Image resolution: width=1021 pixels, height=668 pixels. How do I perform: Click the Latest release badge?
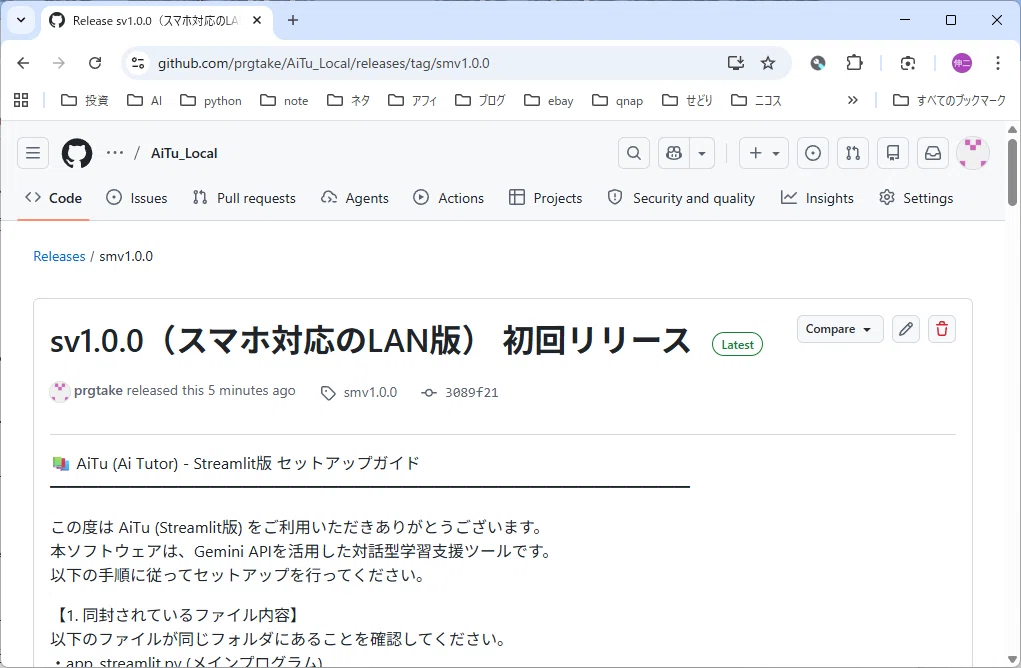[x=737, y=344]
